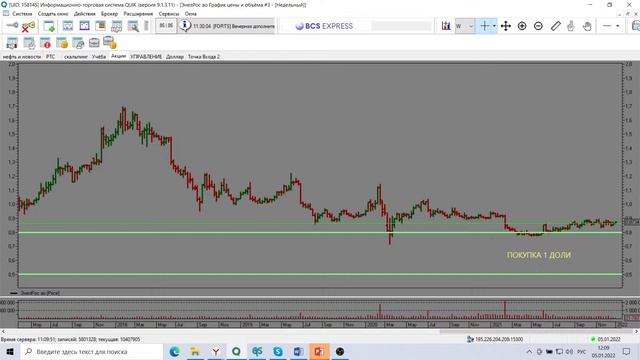Select the four-arrow move chart tool
Viewport: 640px width, 360px height.
506,26
